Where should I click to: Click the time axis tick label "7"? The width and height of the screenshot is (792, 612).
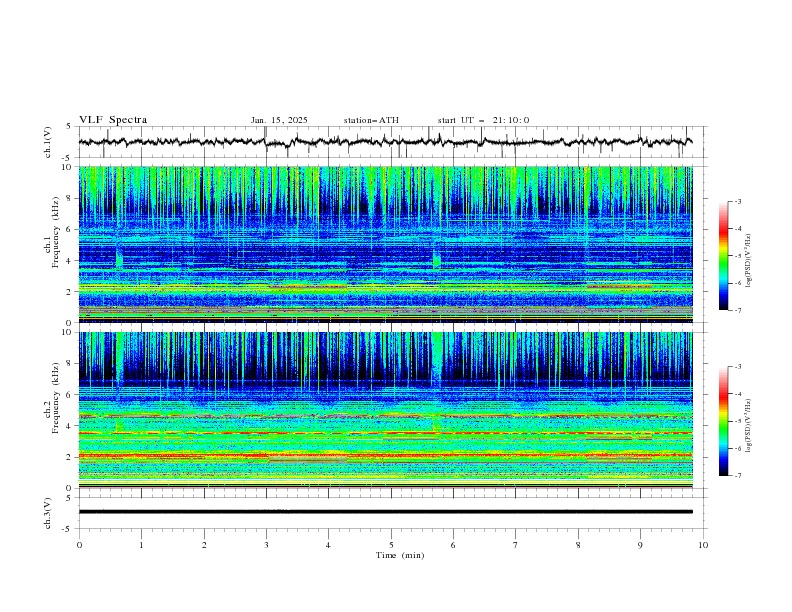click(516, 545)
